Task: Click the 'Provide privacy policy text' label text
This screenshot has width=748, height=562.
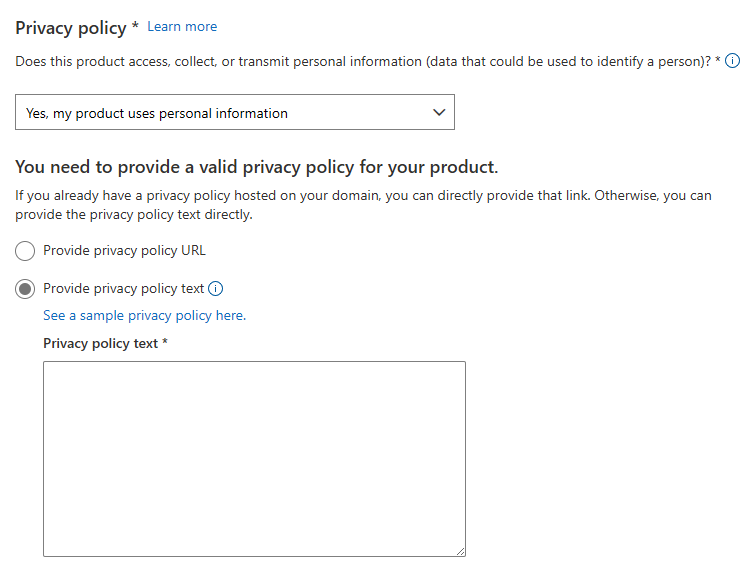Action: tap(124, 289)
